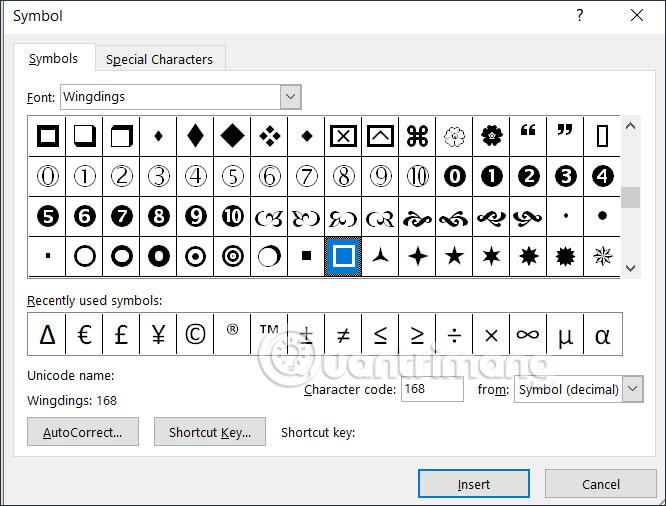
Task: Select the large black diamond symbol
Action: [232, 136]
